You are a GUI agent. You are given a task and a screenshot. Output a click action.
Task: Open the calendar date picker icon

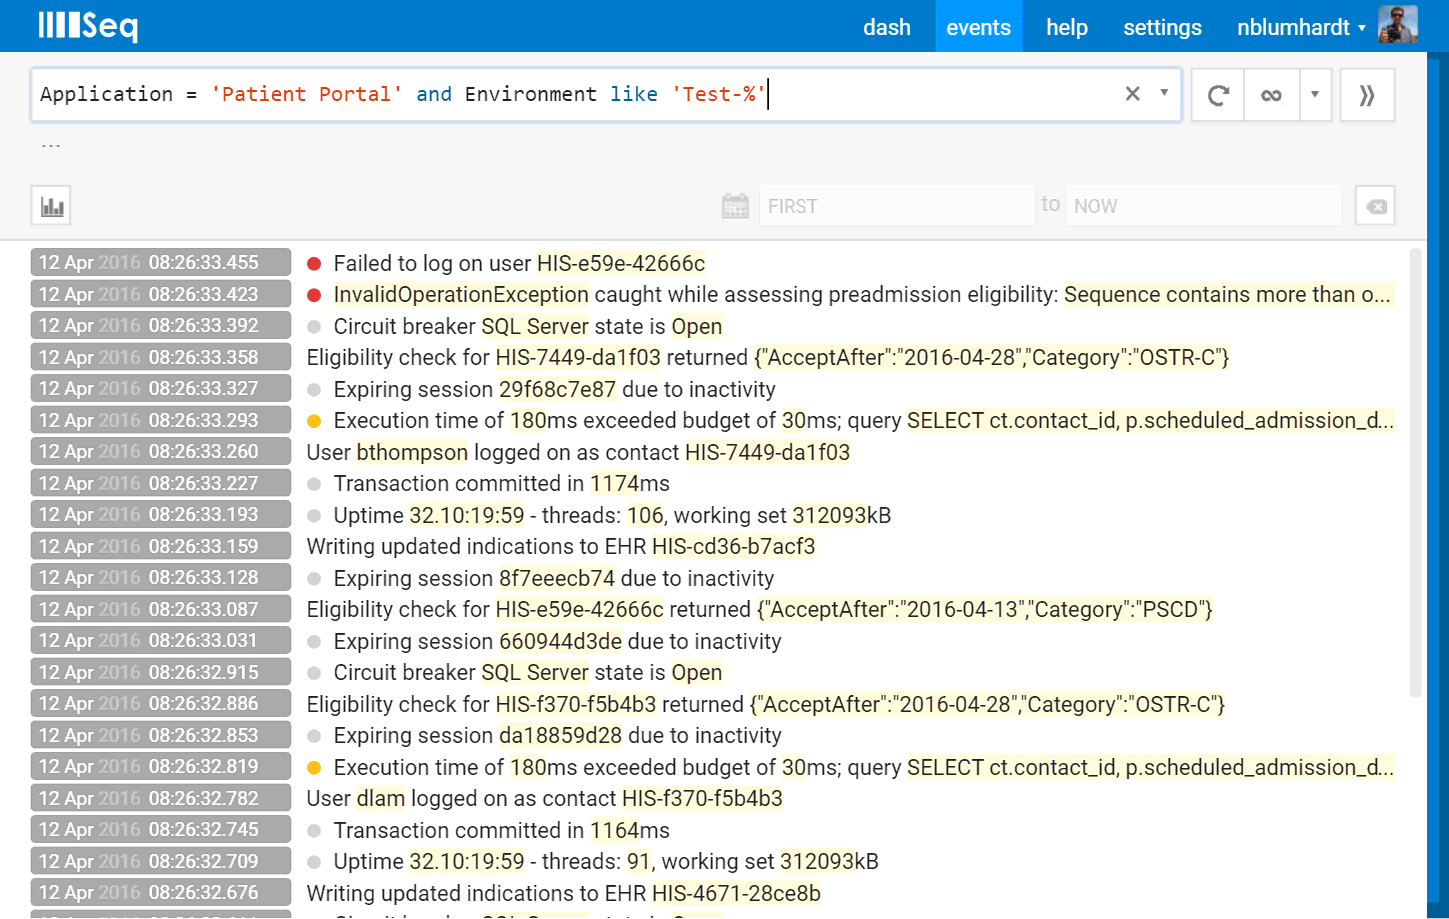pyautogui.click(x=735, y=206)
